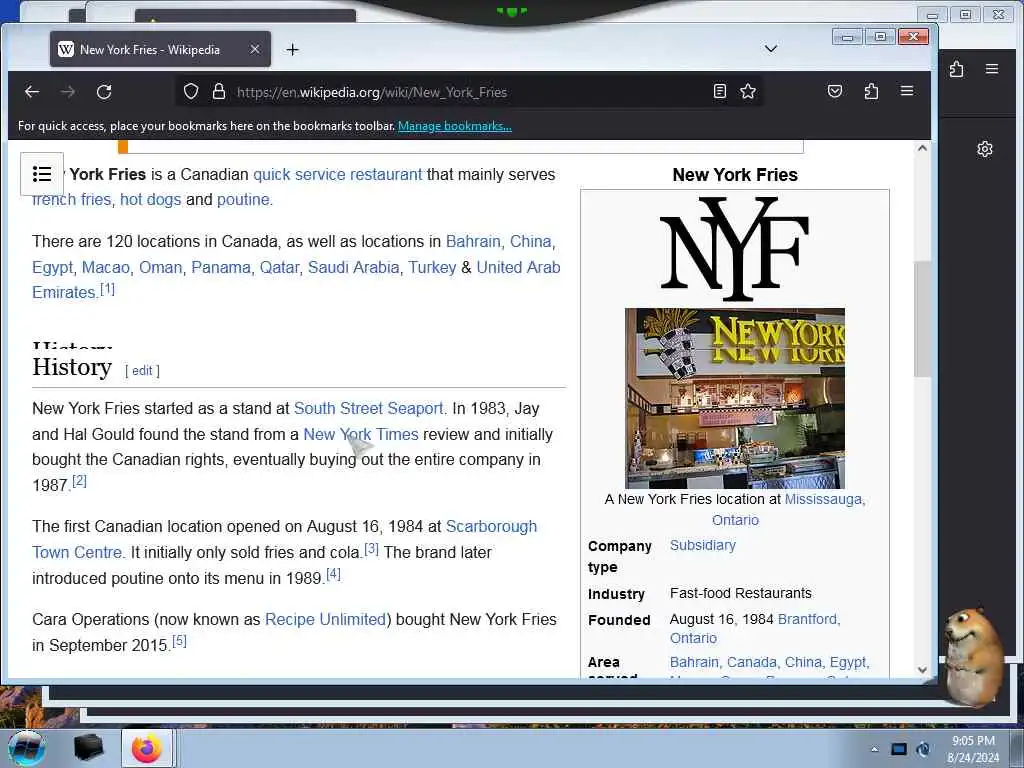This screenshot has height=768, width=1024.
Task: Open extensions puzzle icon in front window
Action: click(871, 91)
